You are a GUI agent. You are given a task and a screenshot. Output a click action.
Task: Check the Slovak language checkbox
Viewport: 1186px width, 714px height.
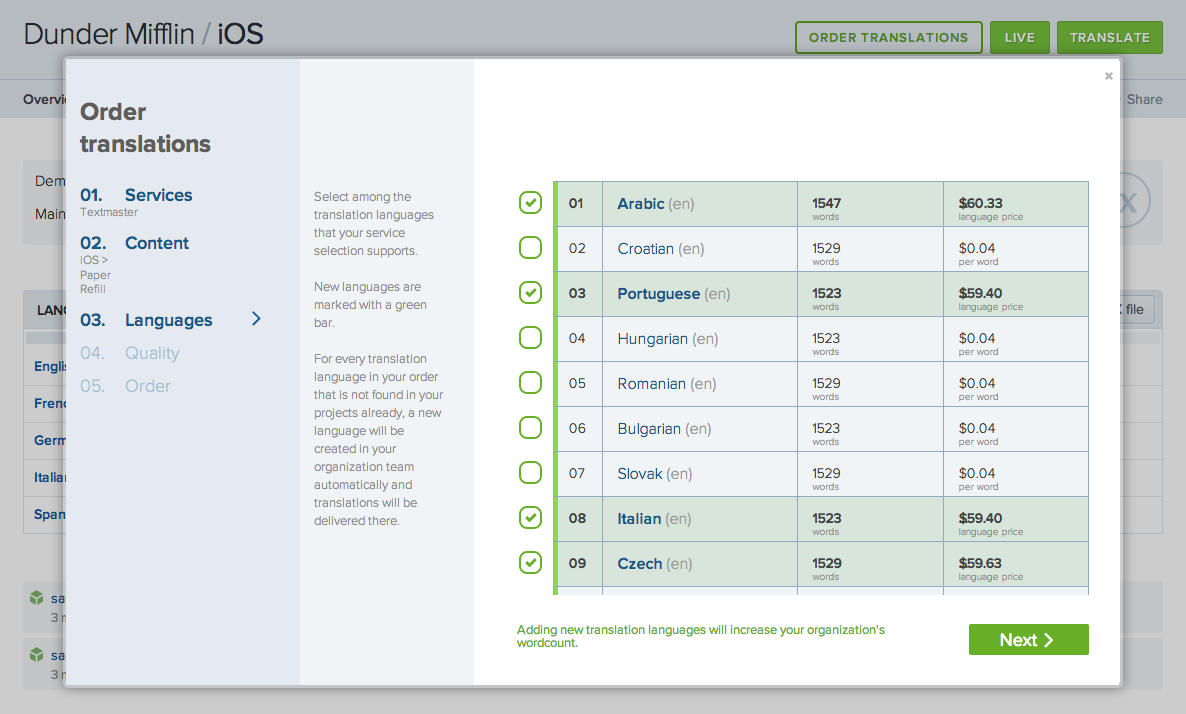(x=530, y=473)
